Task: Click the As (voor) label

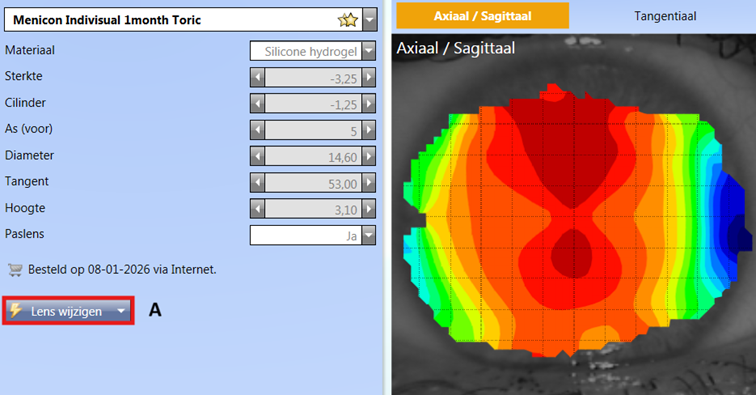Action: point(29,129)
